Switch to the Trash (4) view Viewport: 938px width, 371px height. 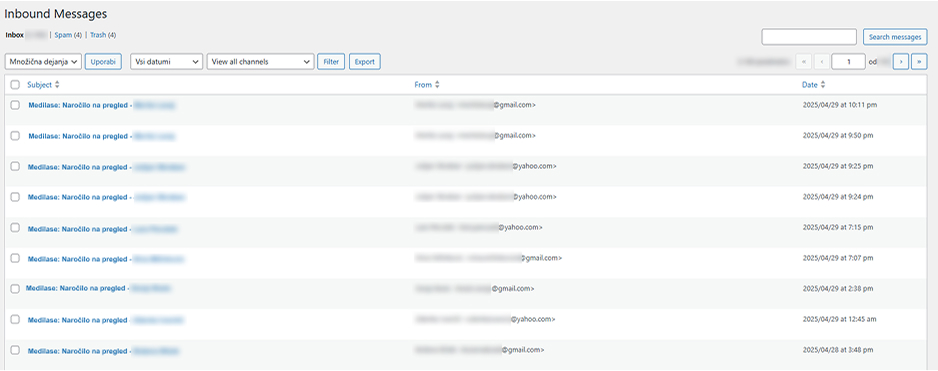[x=103, y=35]
